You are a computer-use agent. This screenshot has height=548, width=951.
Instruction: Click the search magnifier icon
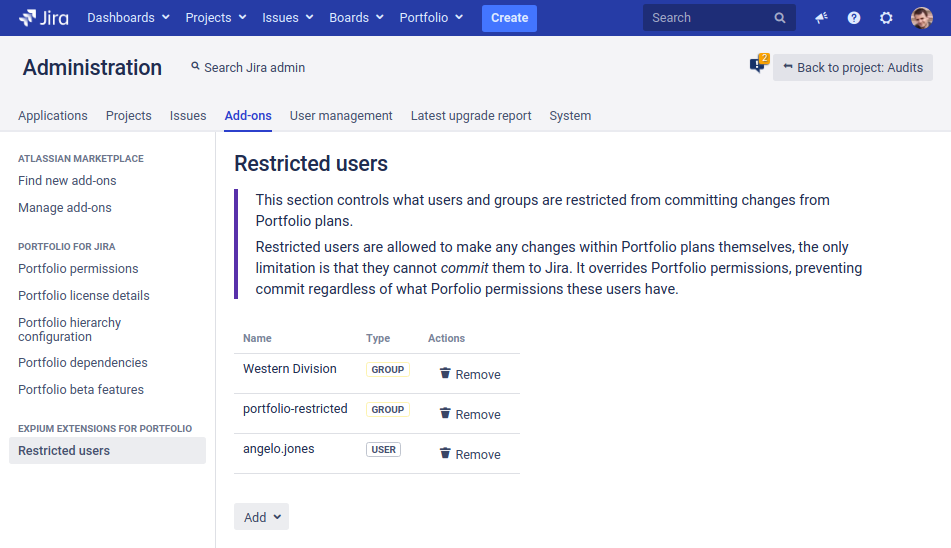(x=780, y=18)
